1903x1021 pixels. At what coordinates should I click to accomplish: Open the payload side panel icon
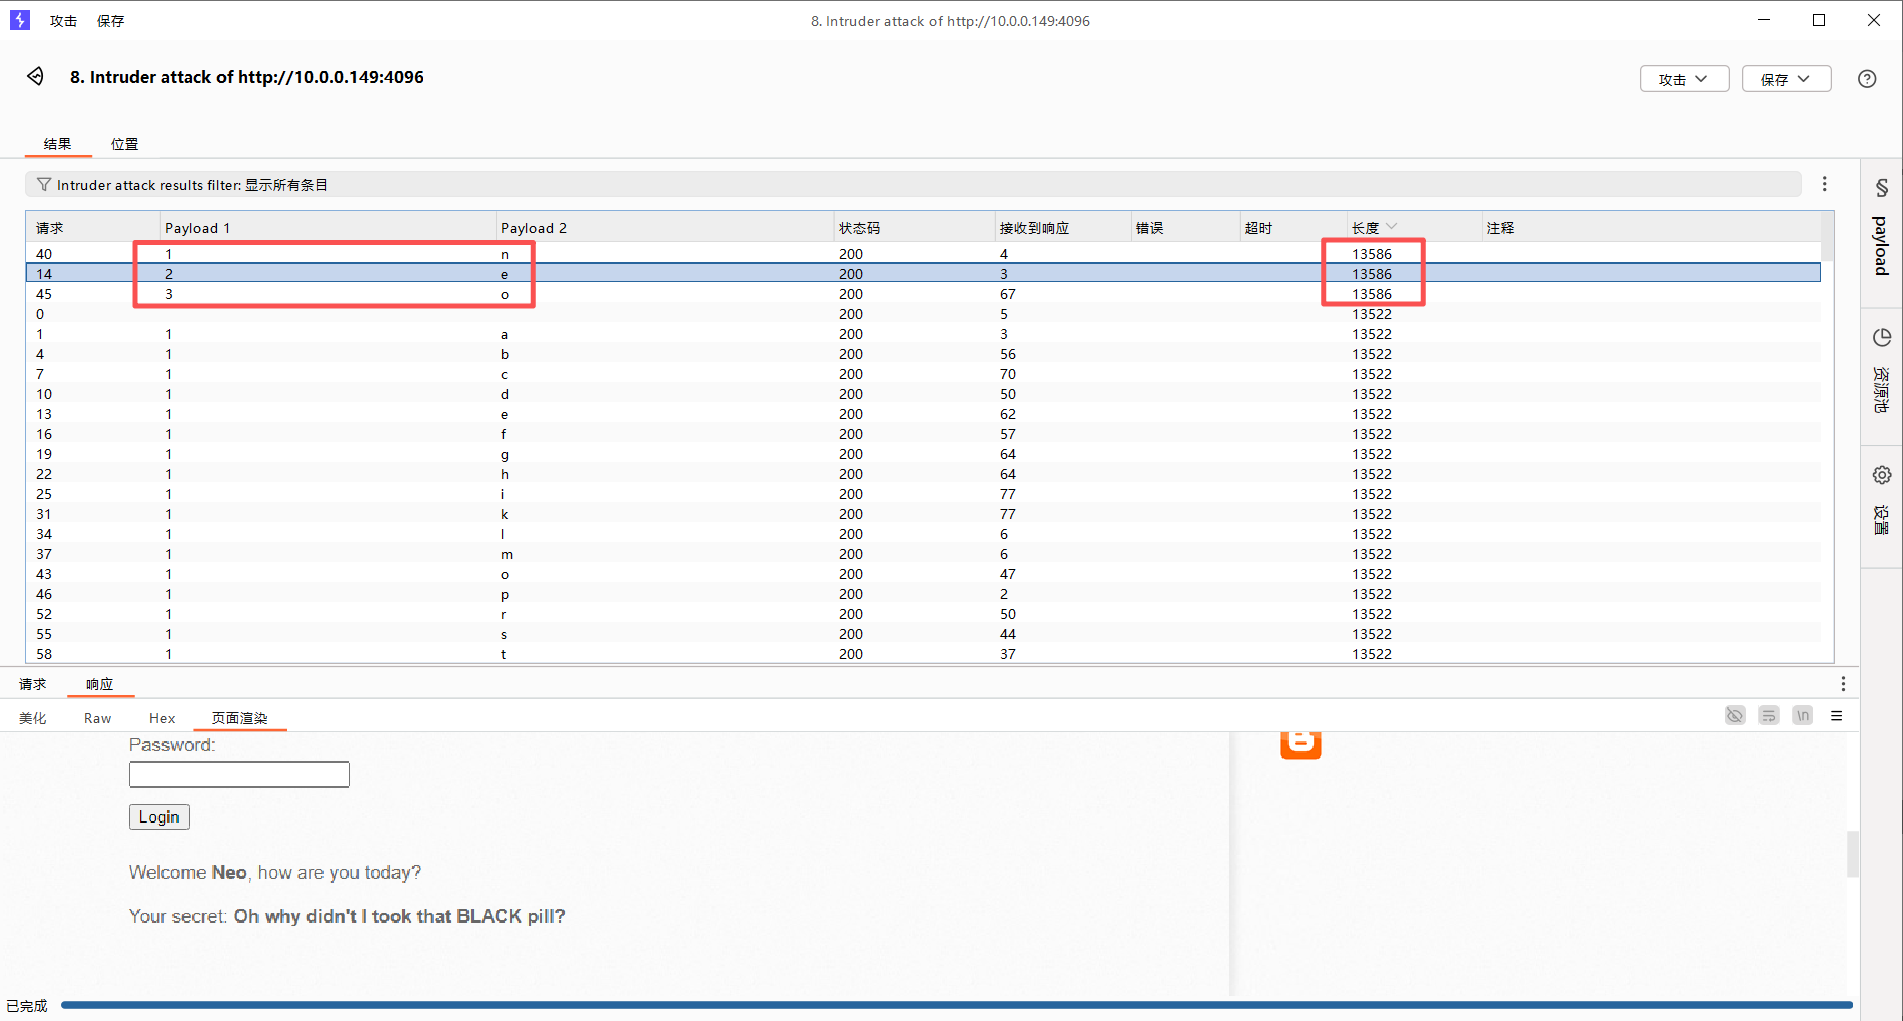point(1882,188)
